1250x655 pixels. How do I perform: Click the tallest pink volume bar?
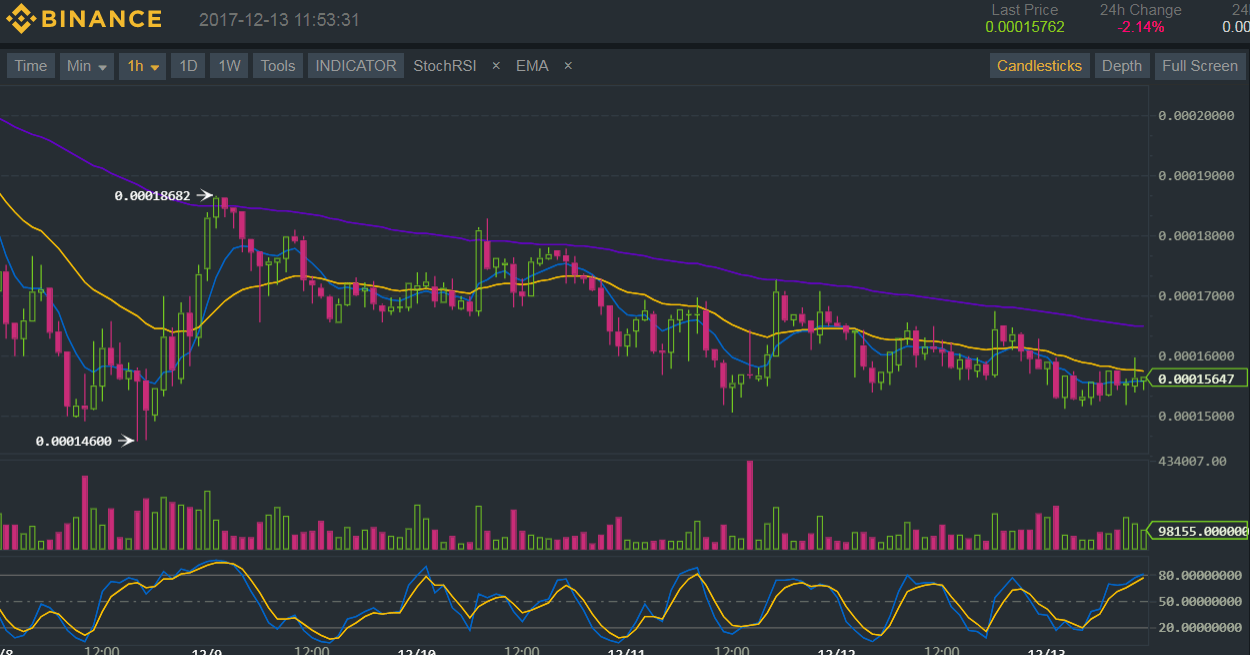coord(750,505)
